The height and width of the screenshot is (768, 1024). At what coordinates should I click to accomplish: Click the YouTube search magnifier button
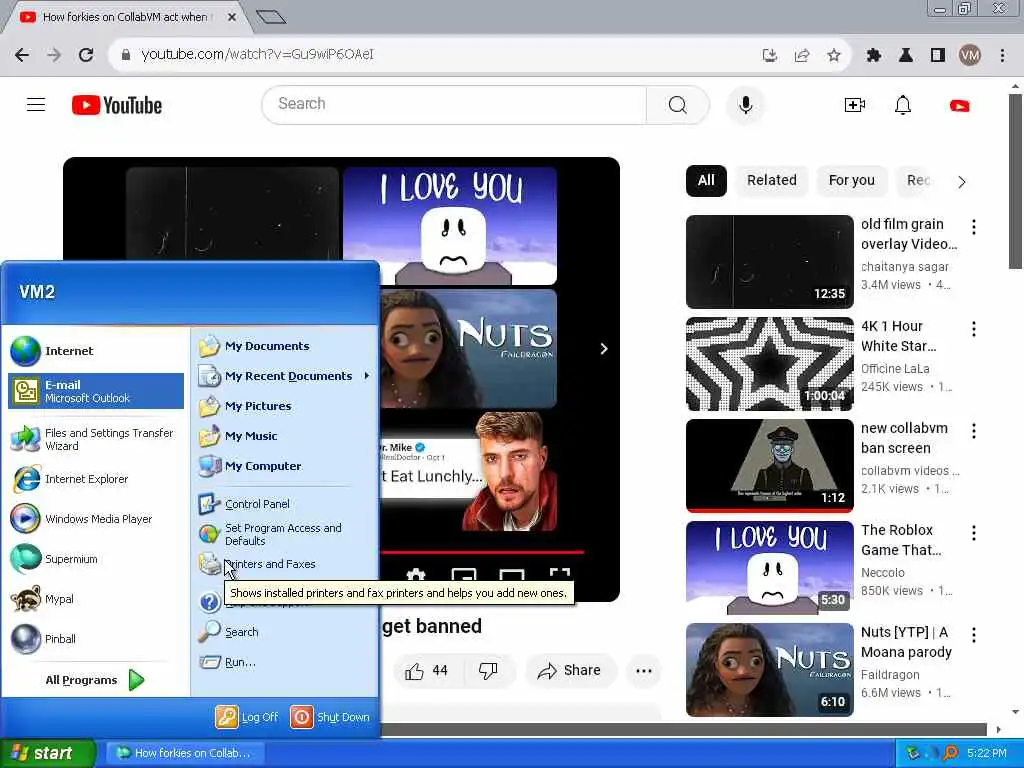pos(677,104)
